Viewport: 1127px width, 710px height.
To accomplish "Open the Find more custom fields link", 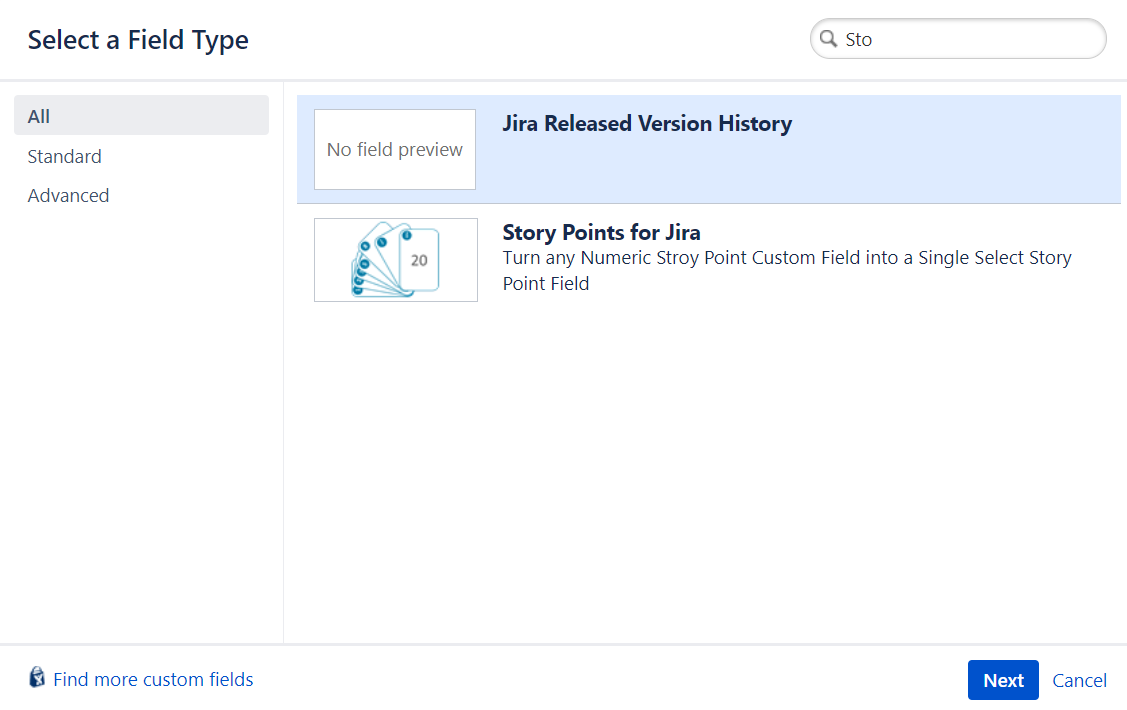I will [153, 680].
